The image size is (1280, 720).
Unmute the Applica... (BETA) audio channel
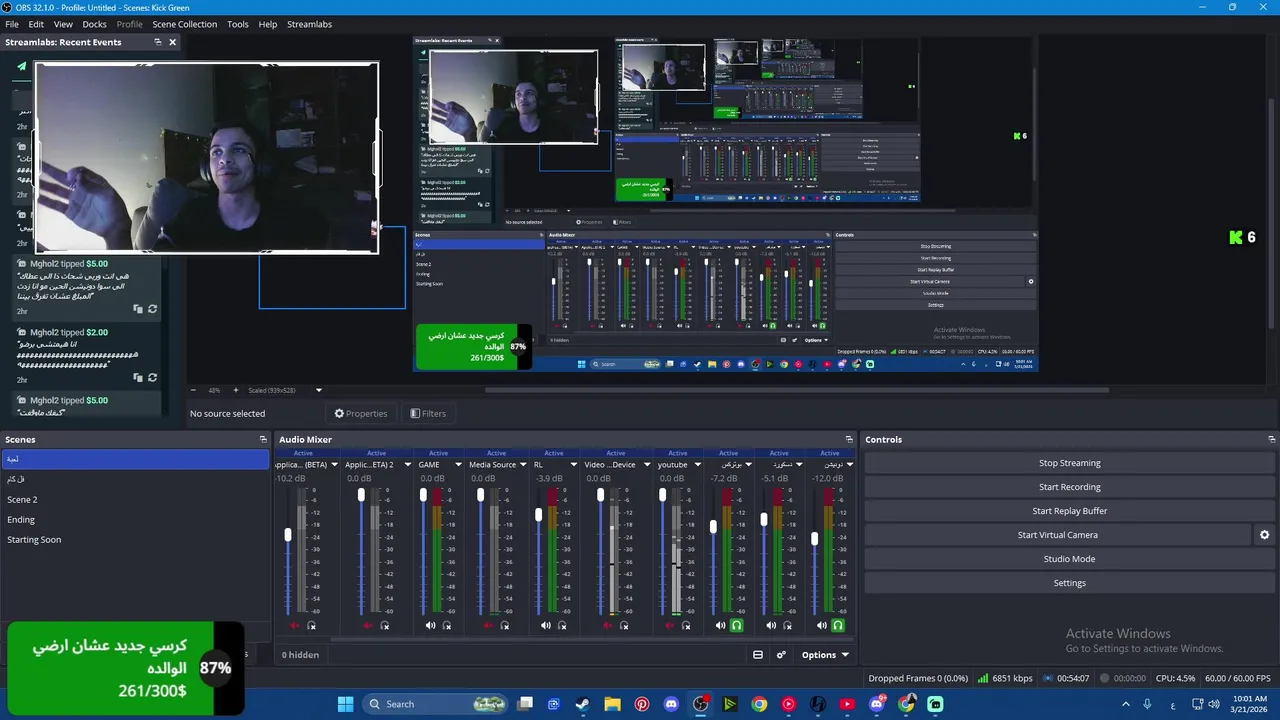295,626
